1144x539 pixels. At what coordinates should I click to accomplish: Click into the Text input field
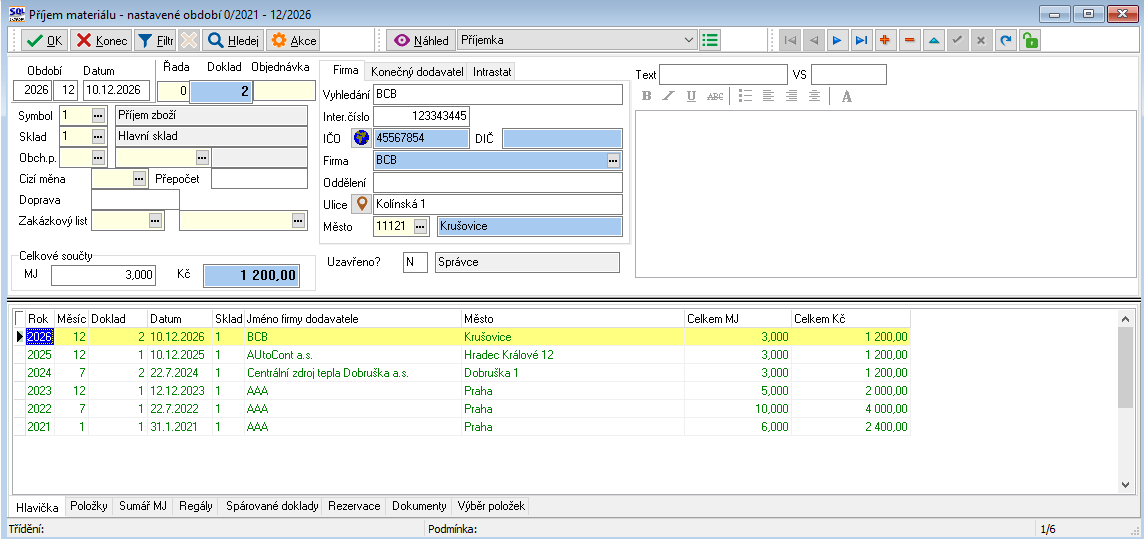(724, 74)
